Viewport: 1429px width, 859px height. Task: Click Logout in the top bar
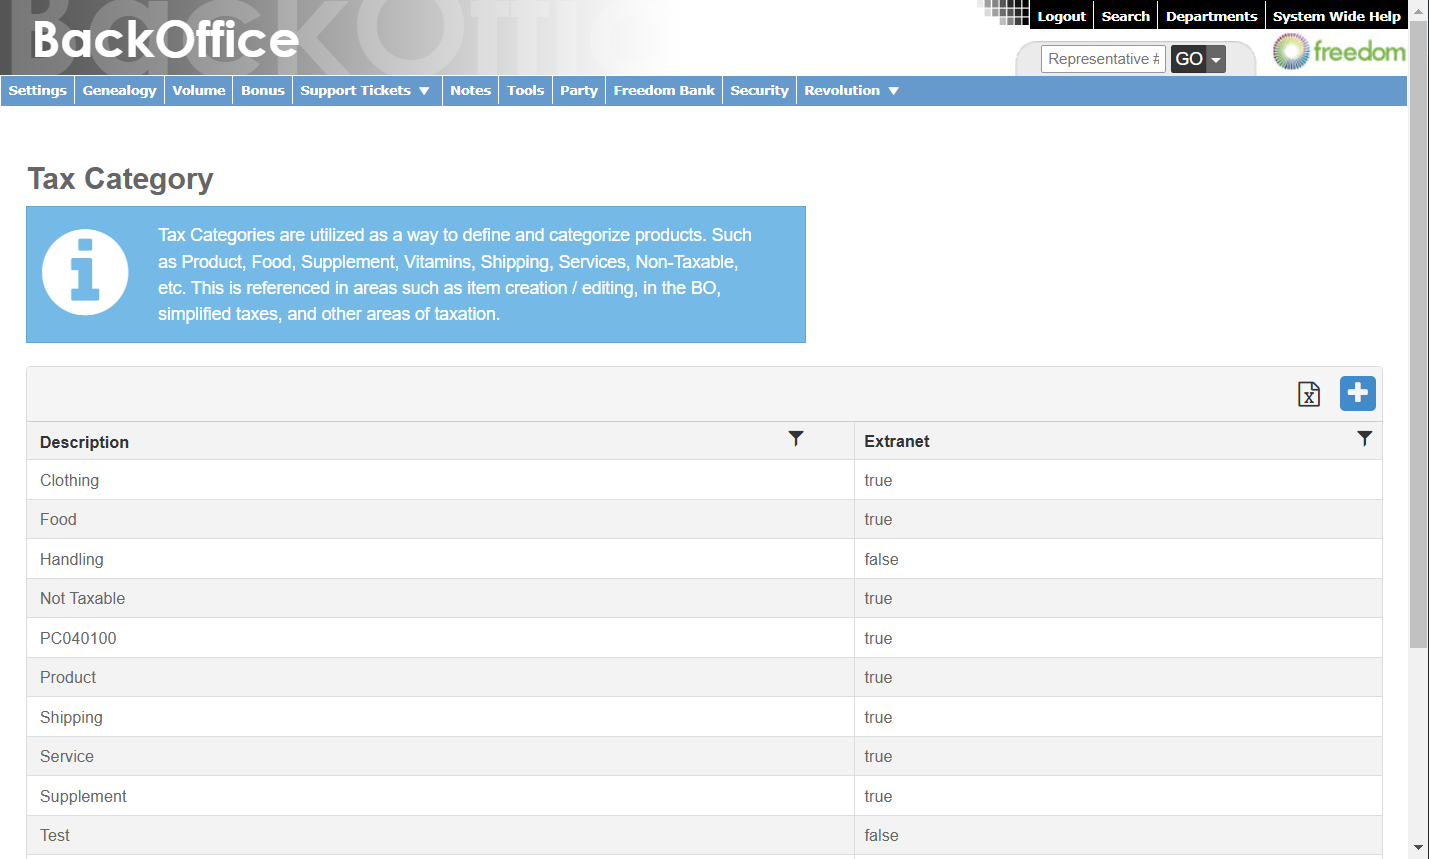click(x=1061, y=15)
